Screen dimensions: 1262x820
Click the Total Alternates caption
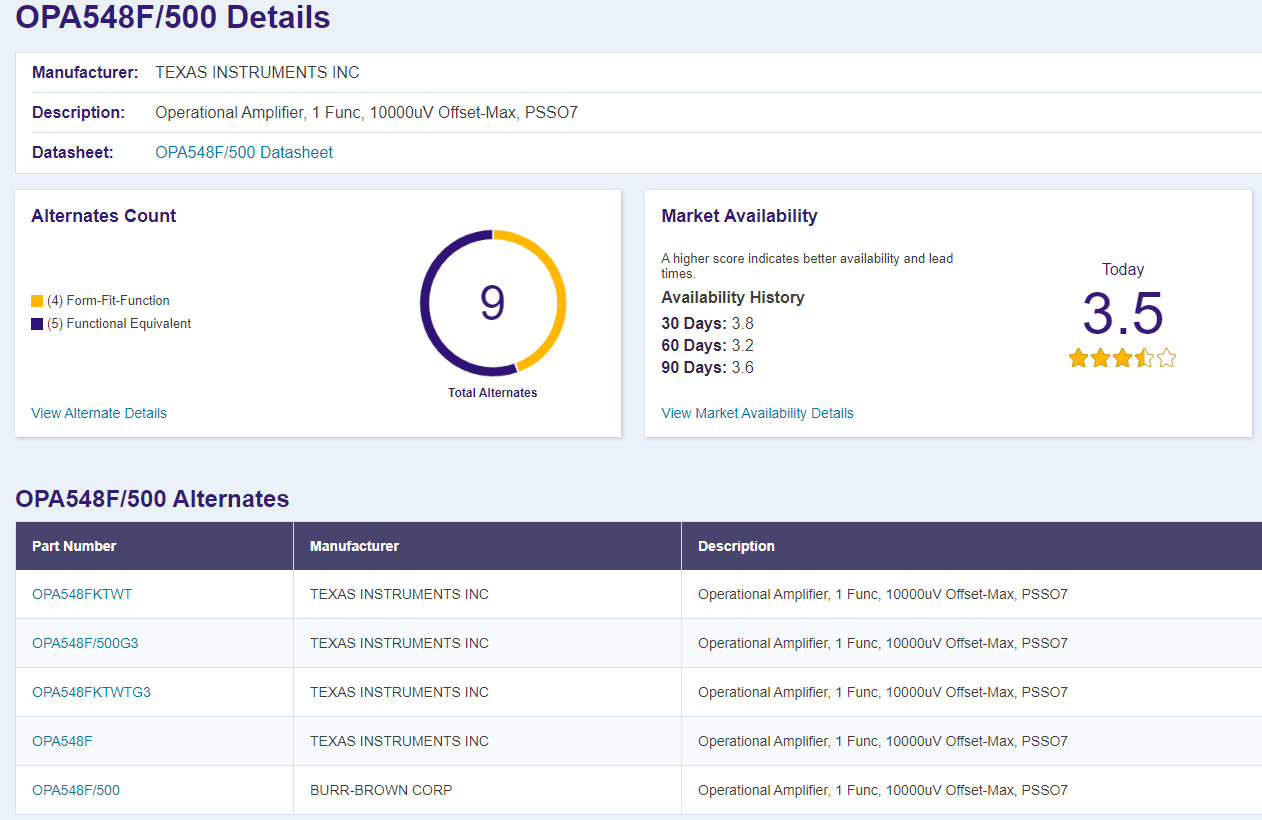(493, 393)
